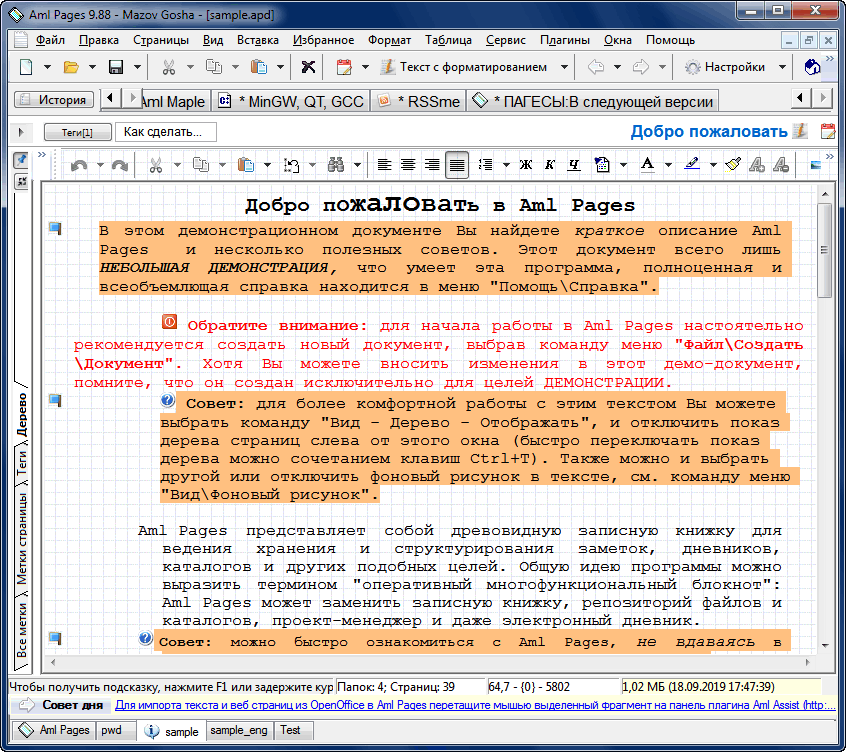
Task: Toggle the pin button on the left panel
Action: coord(21,160)
